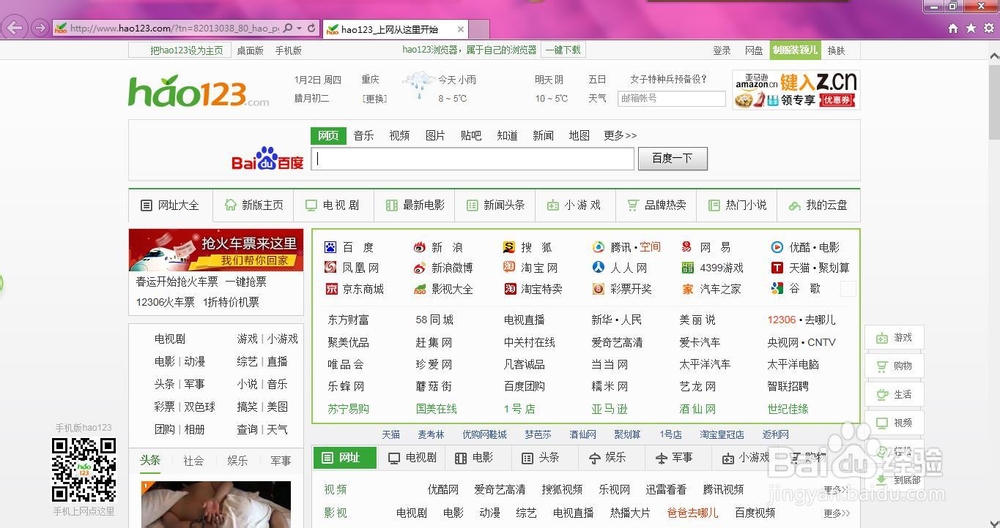Open the 新版主页 navigation tab
The image size is (1000, 528).
click(254, 205)
